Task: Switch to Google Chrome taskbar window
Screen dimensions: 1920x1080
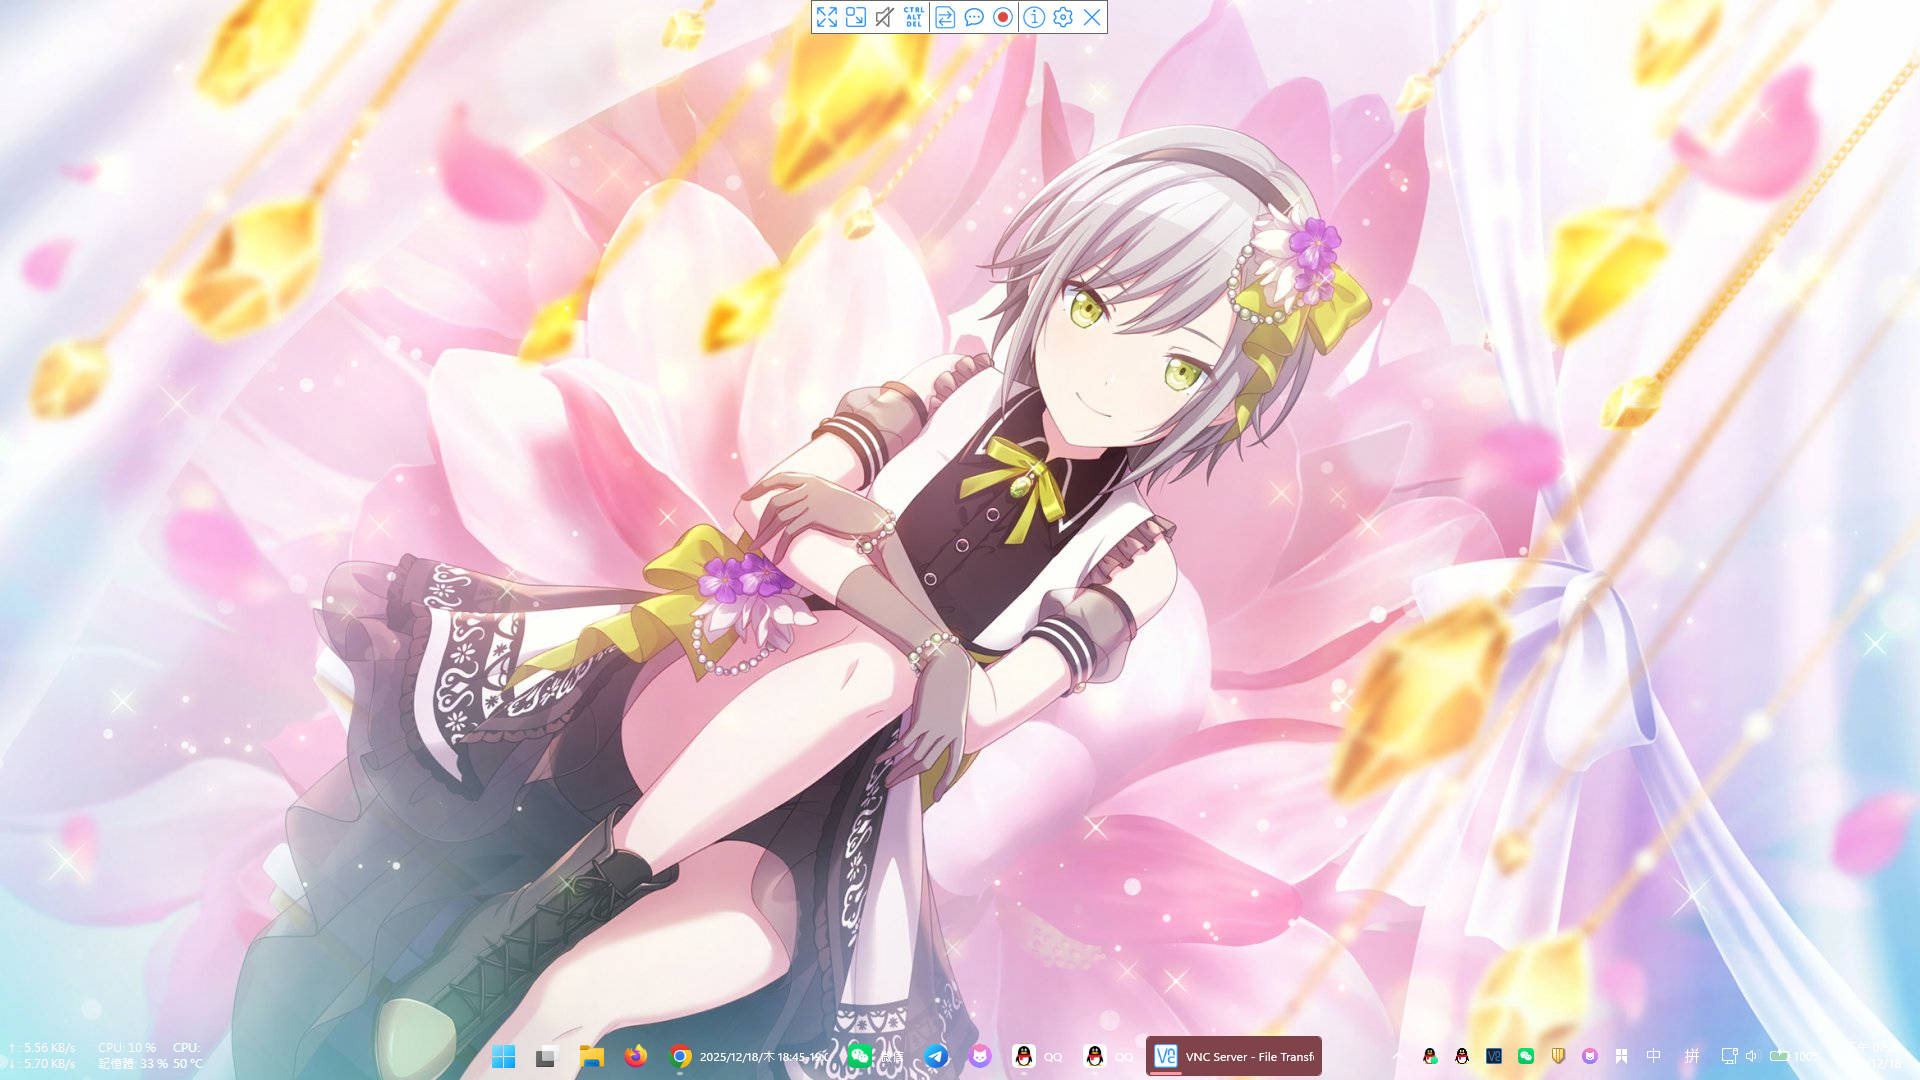Action: 680,1057
